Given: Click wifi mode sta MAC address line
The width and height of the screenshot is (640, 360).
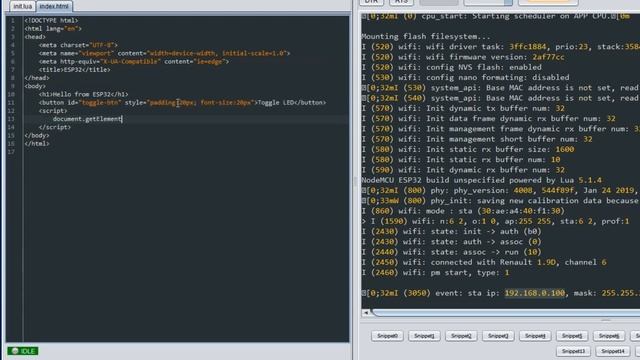Looking at the screenshot, I should [x=463, y=211].
